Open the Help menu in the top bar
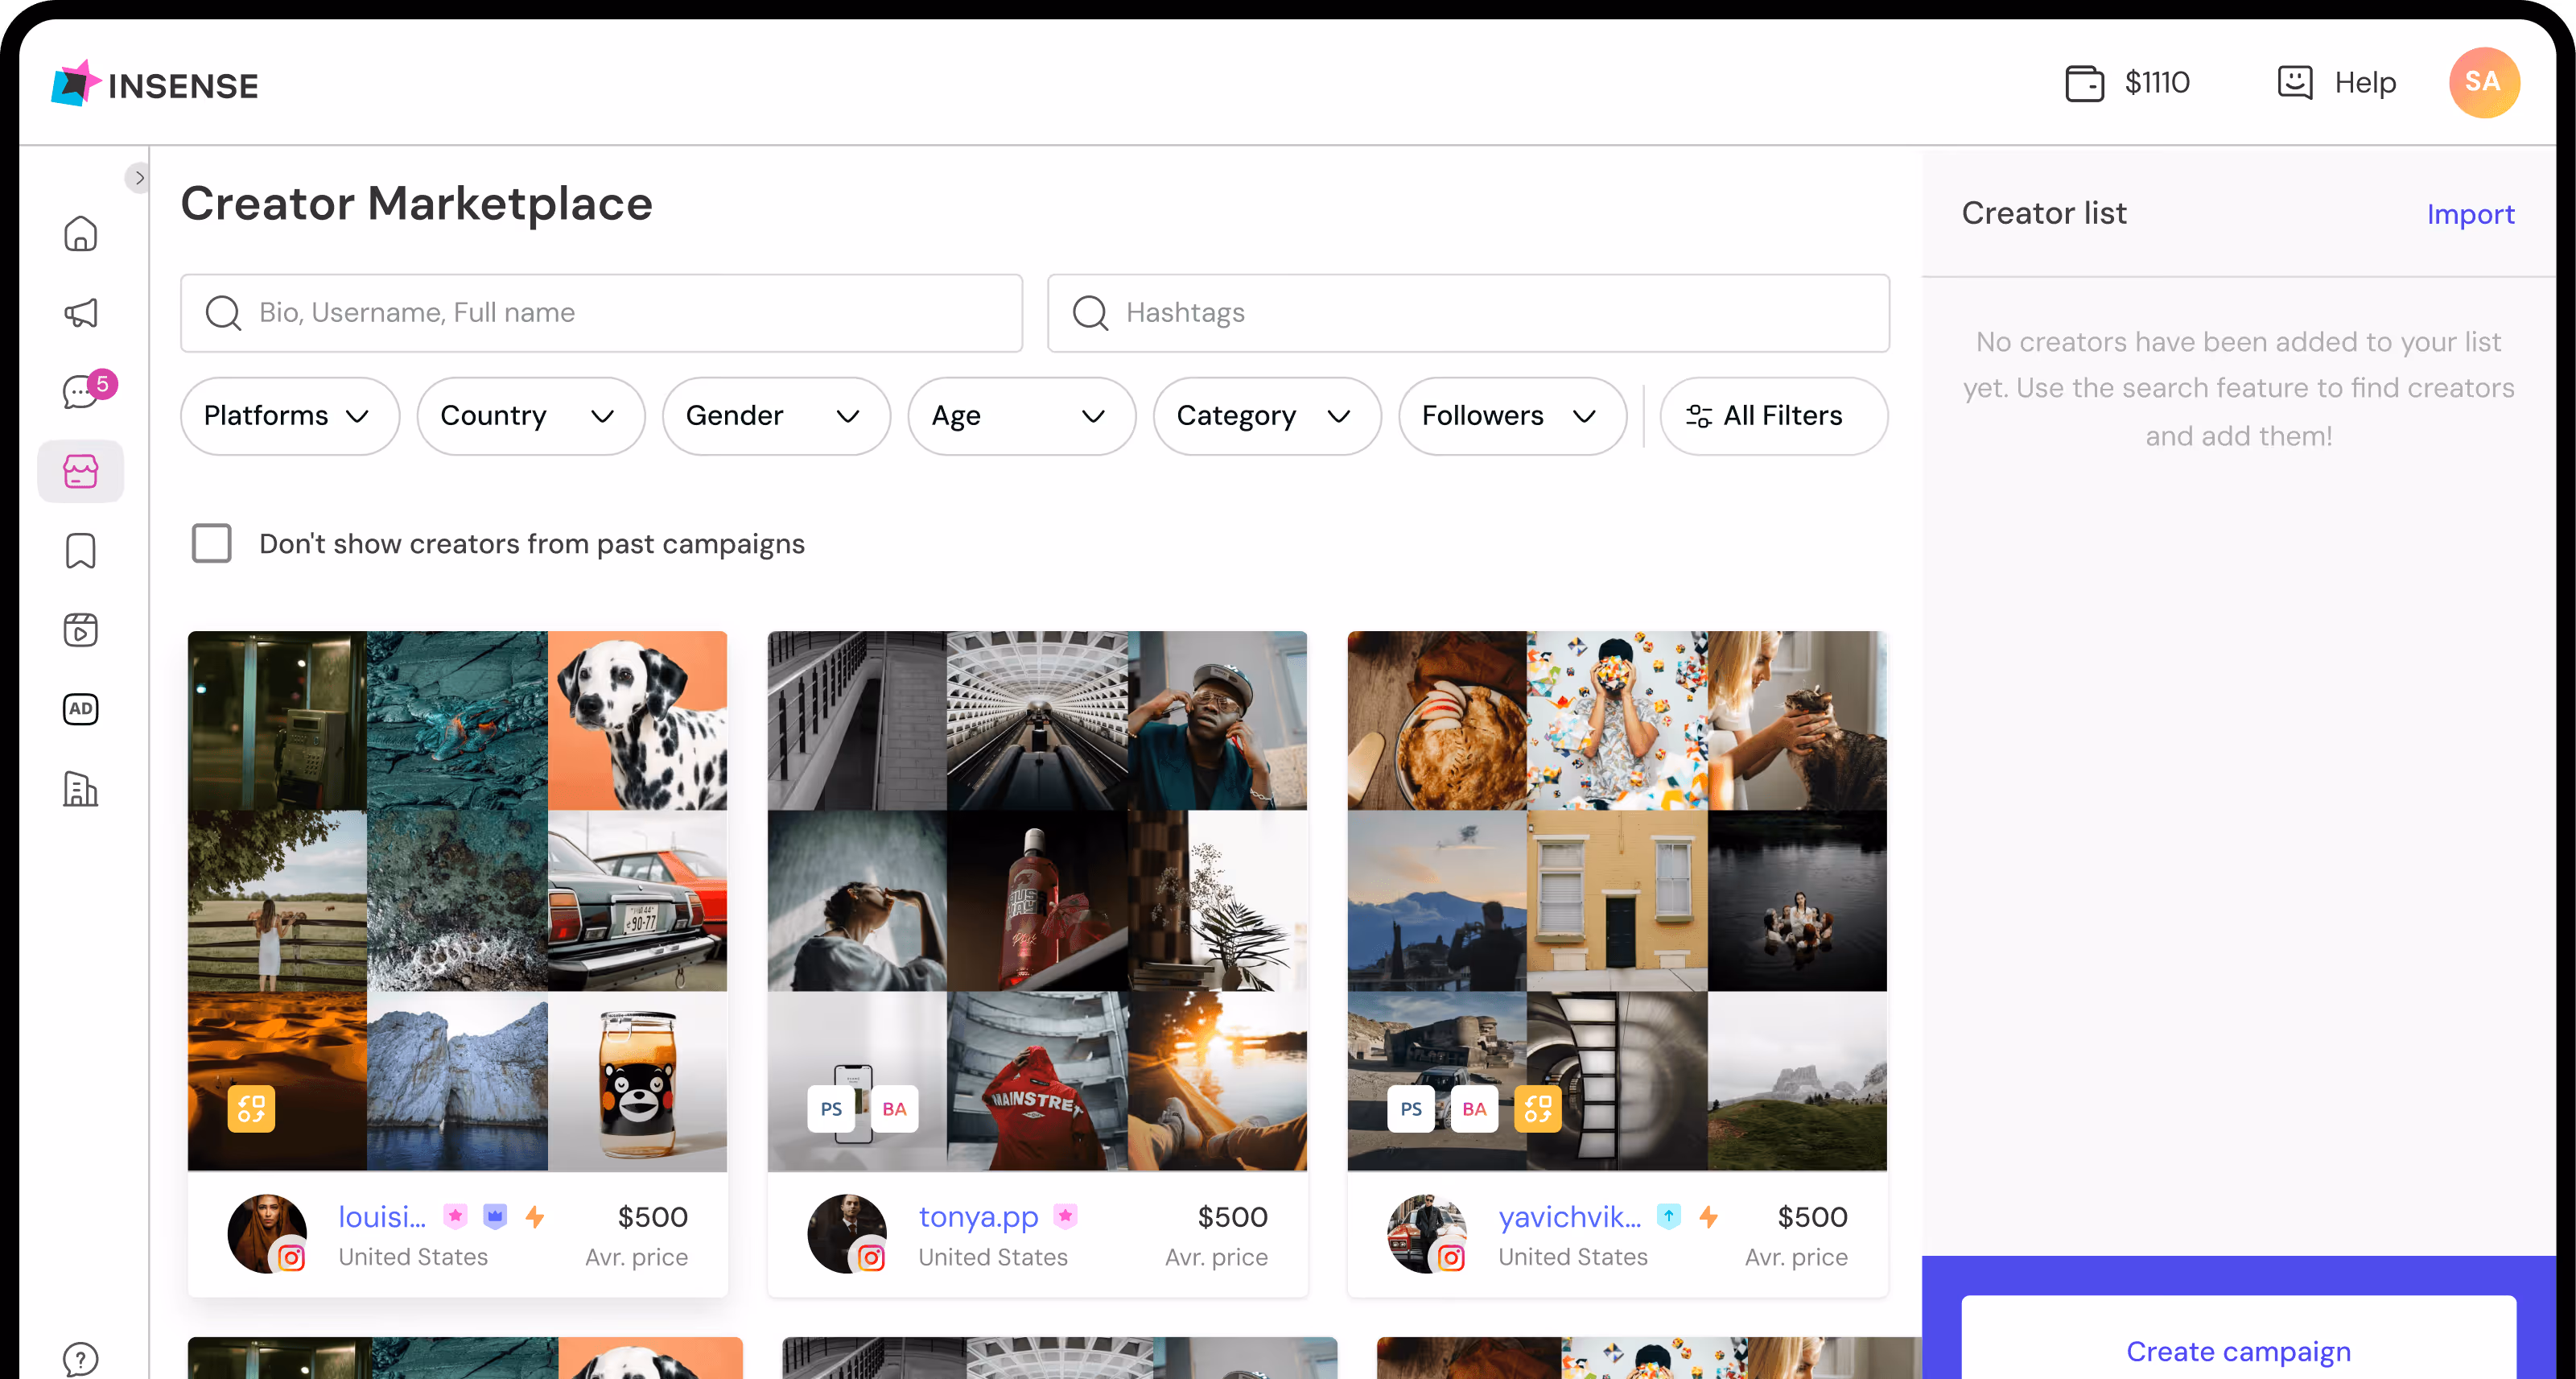Screen dimensions: 2576x1379 coord(2337,82)
